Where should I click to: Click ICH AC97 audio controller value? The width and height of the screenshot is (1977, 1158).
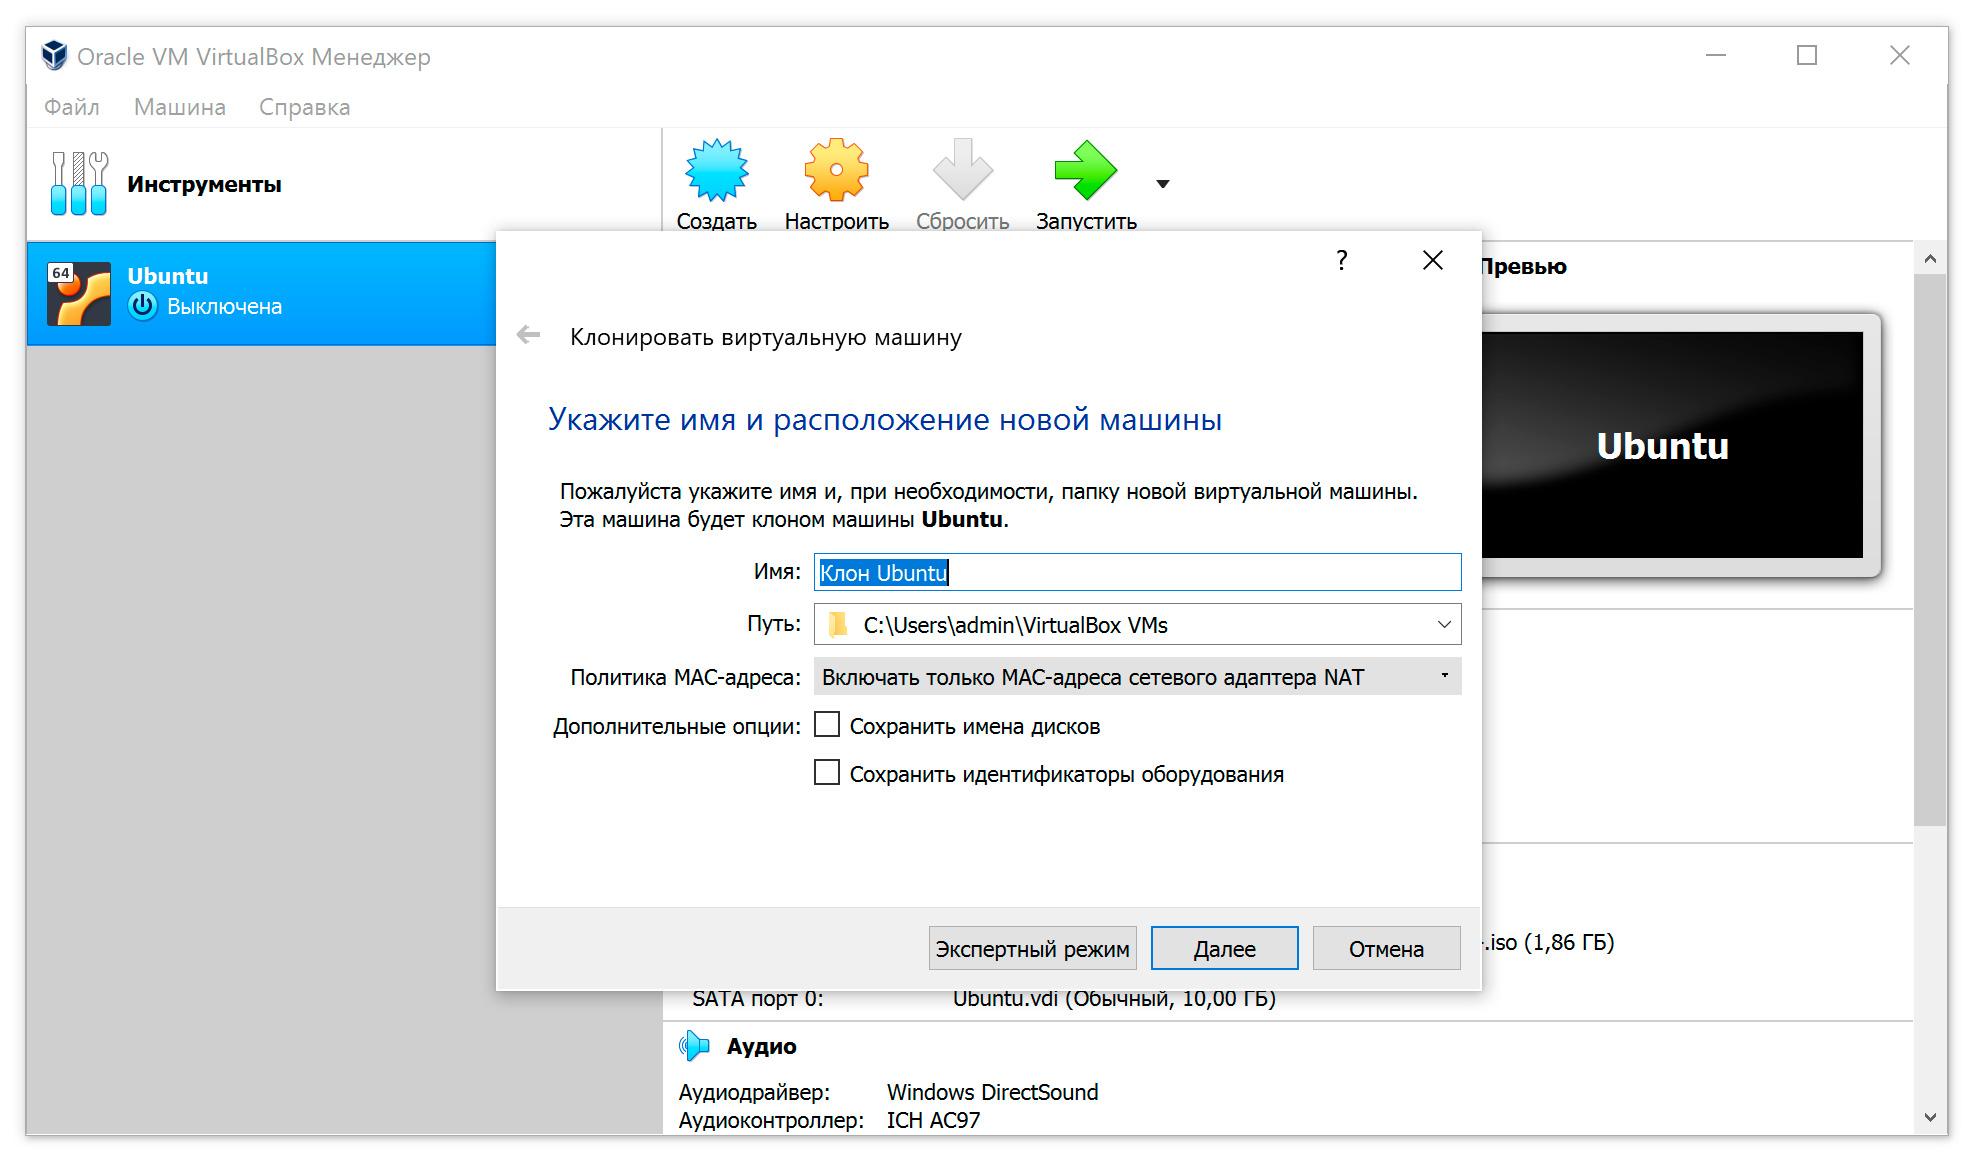tap(933, 1120)
